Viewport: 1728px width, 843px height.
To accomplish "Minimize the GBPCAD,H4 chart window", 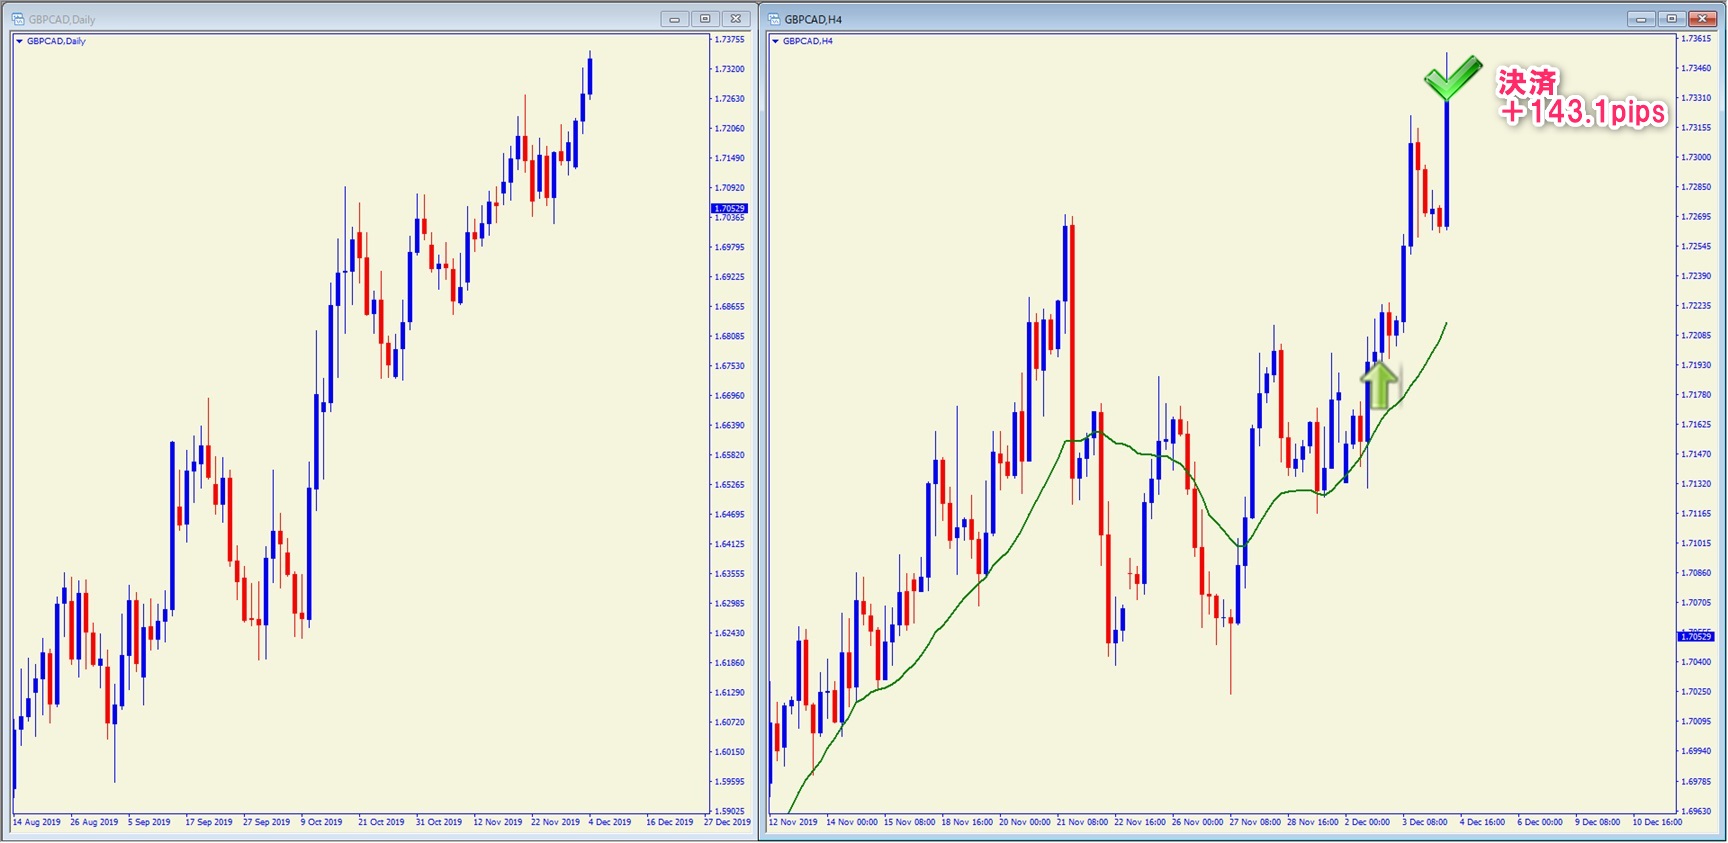I will [x=1641, y=19].
